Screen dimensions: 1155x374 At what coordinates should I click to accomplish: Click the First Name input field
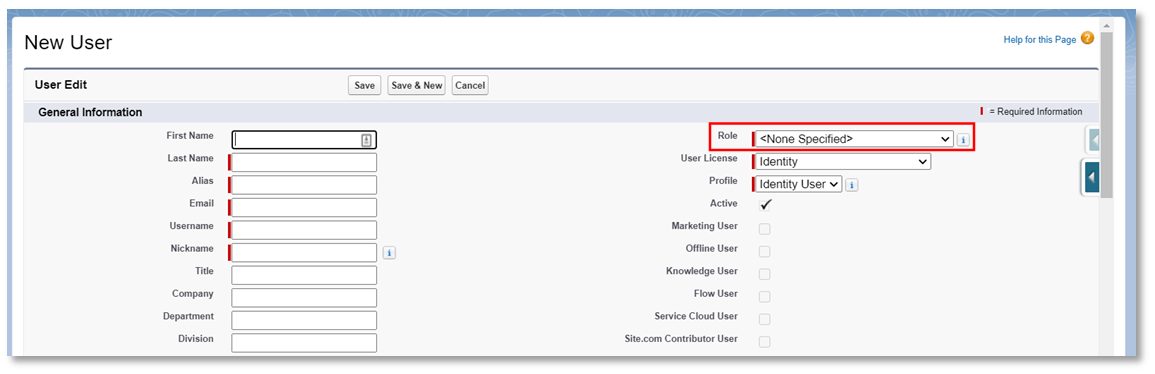(x=304, y=140)
